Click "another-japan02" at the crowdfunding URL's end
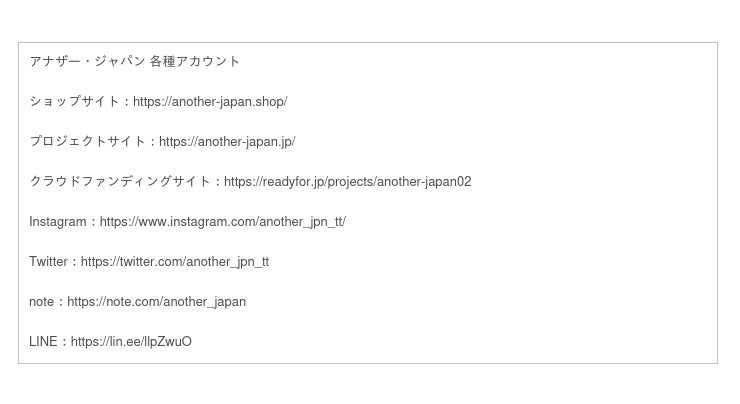The image size is (740, 404). pos(424,182)
